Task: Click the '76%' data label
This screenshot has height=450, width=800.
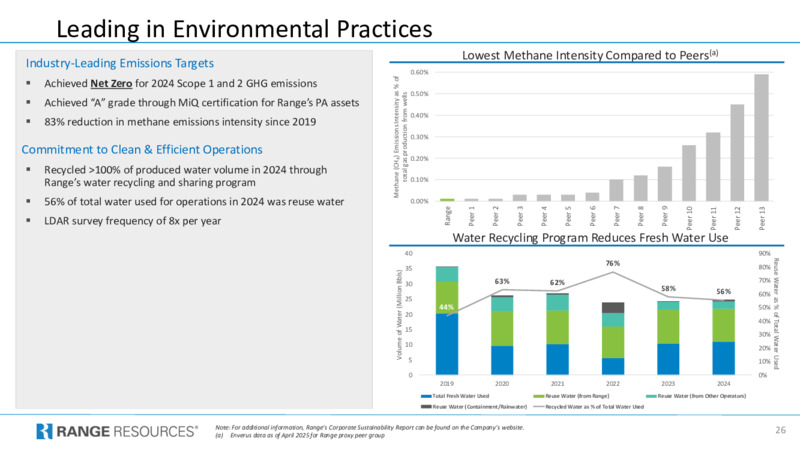Action: coord(613,263)
